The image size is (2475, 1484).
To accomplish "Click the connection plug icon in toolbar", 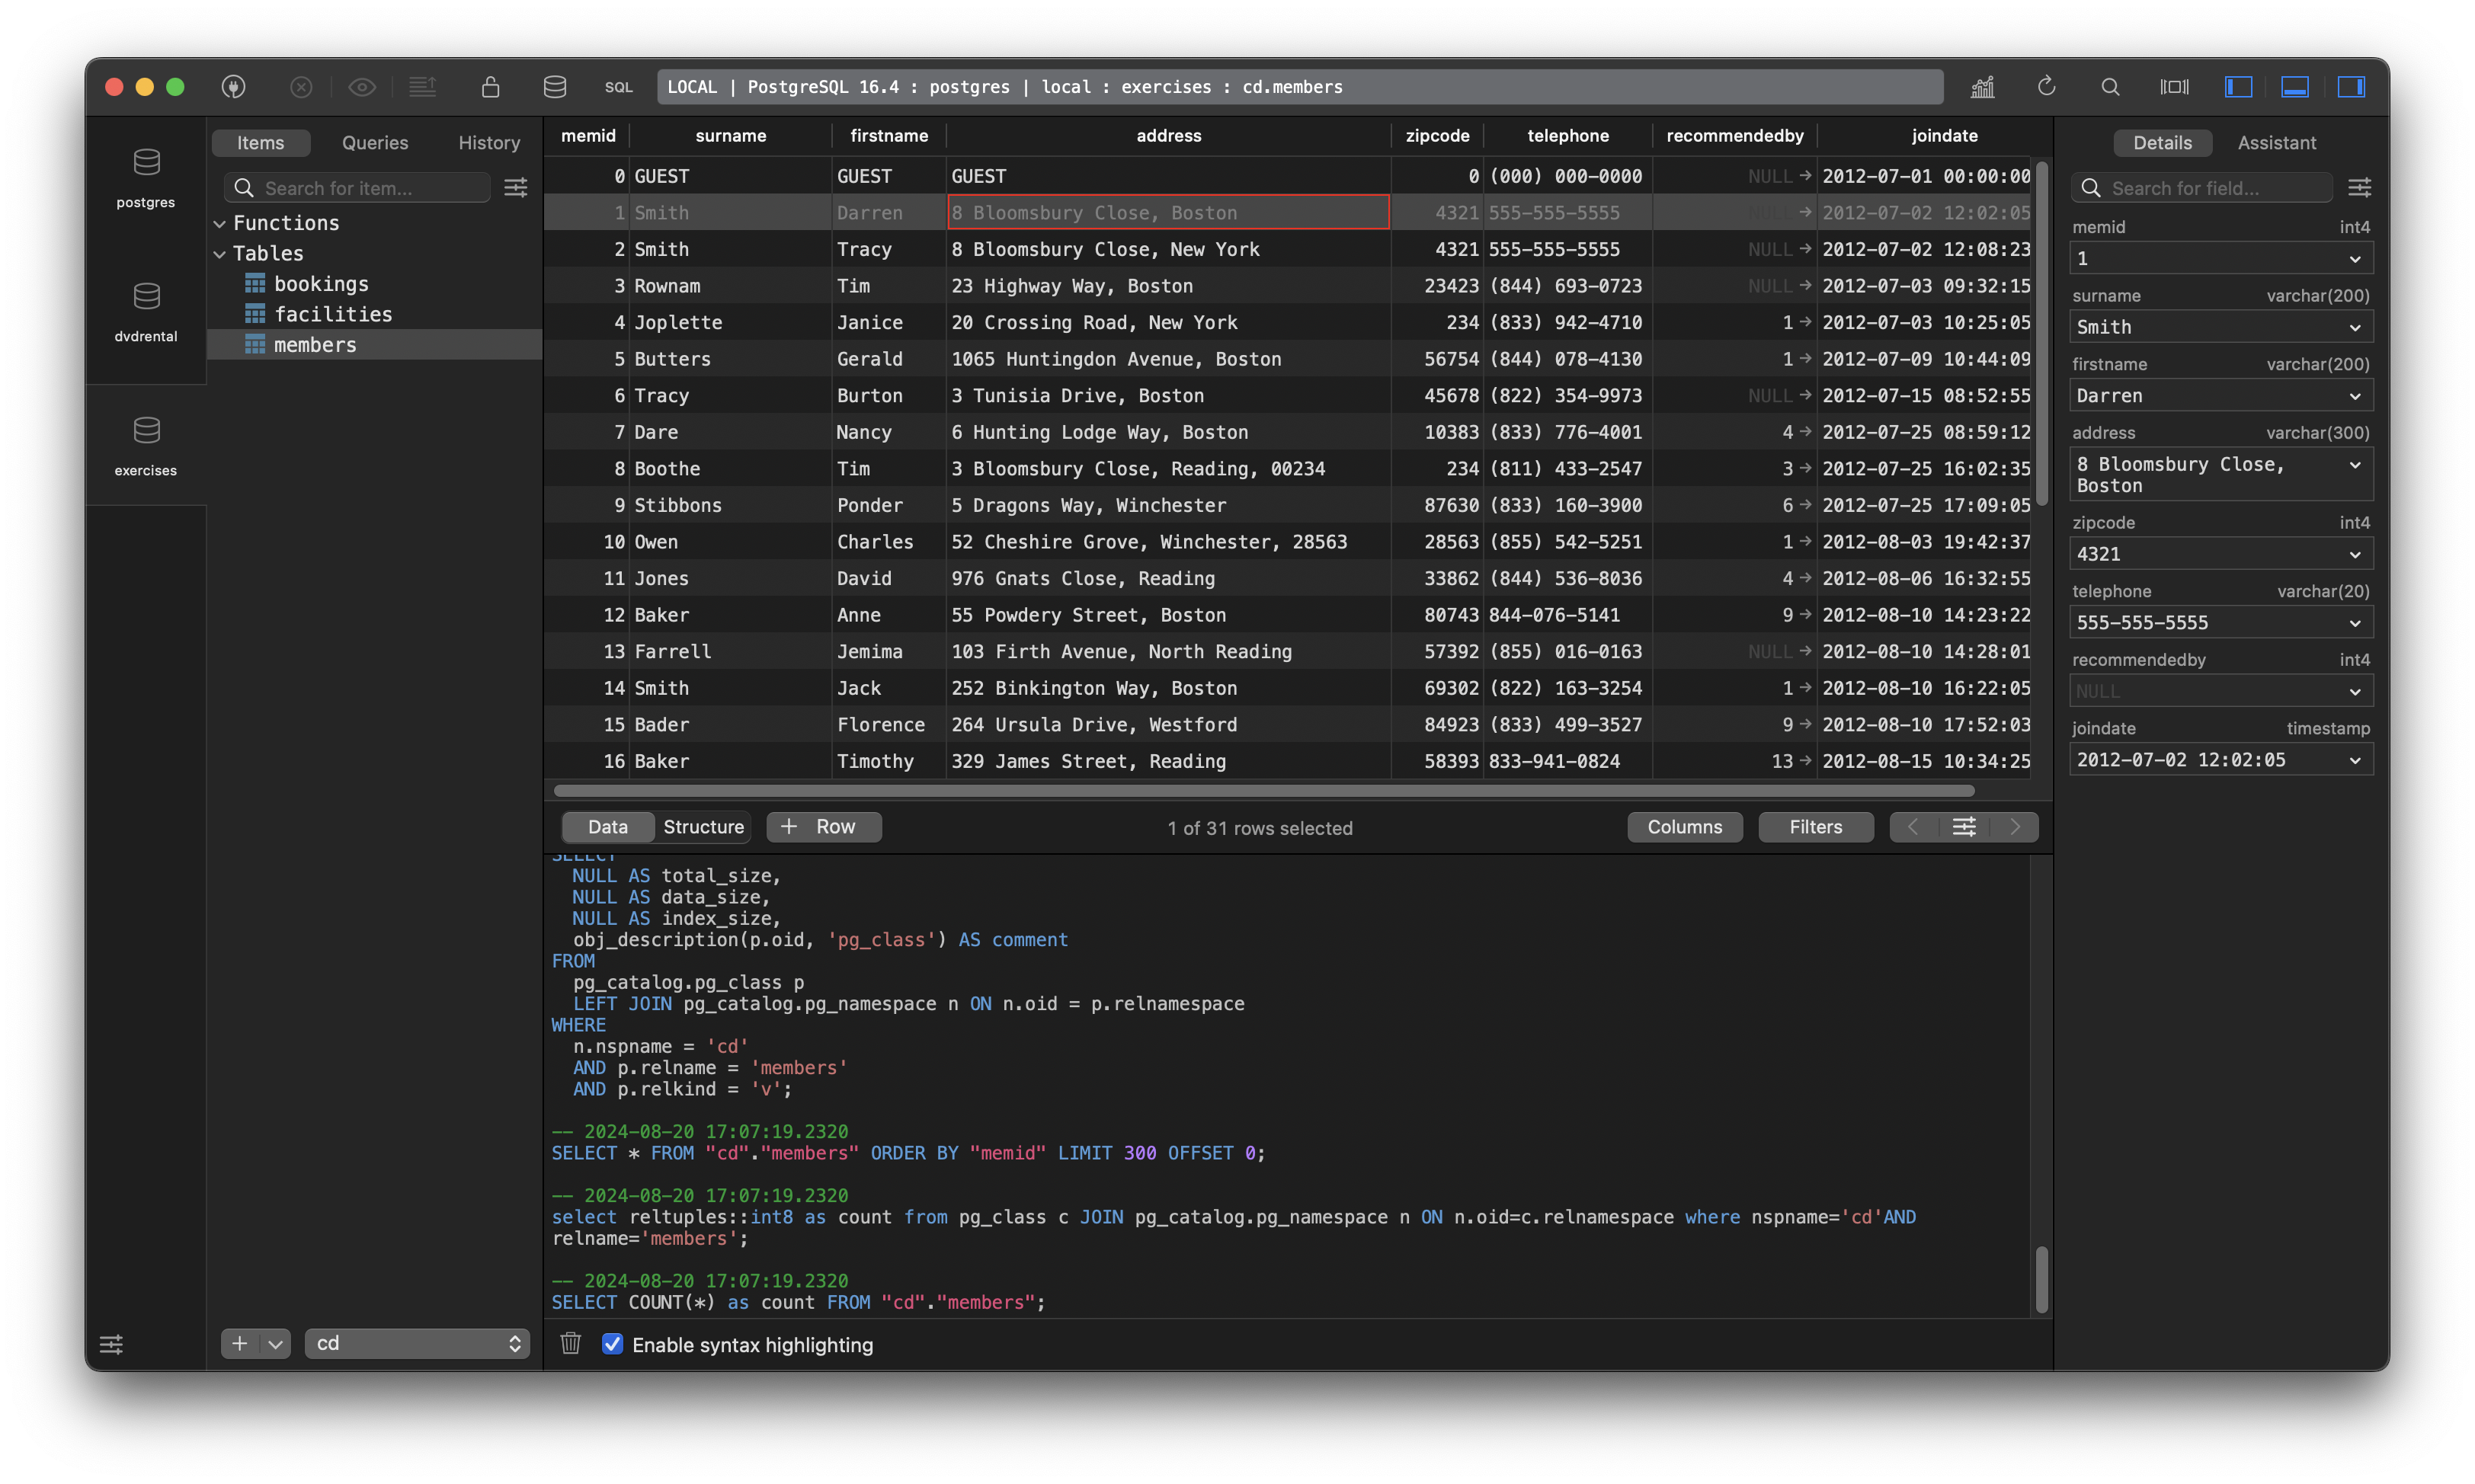I will pyautogui.click(x=233, y=87).
